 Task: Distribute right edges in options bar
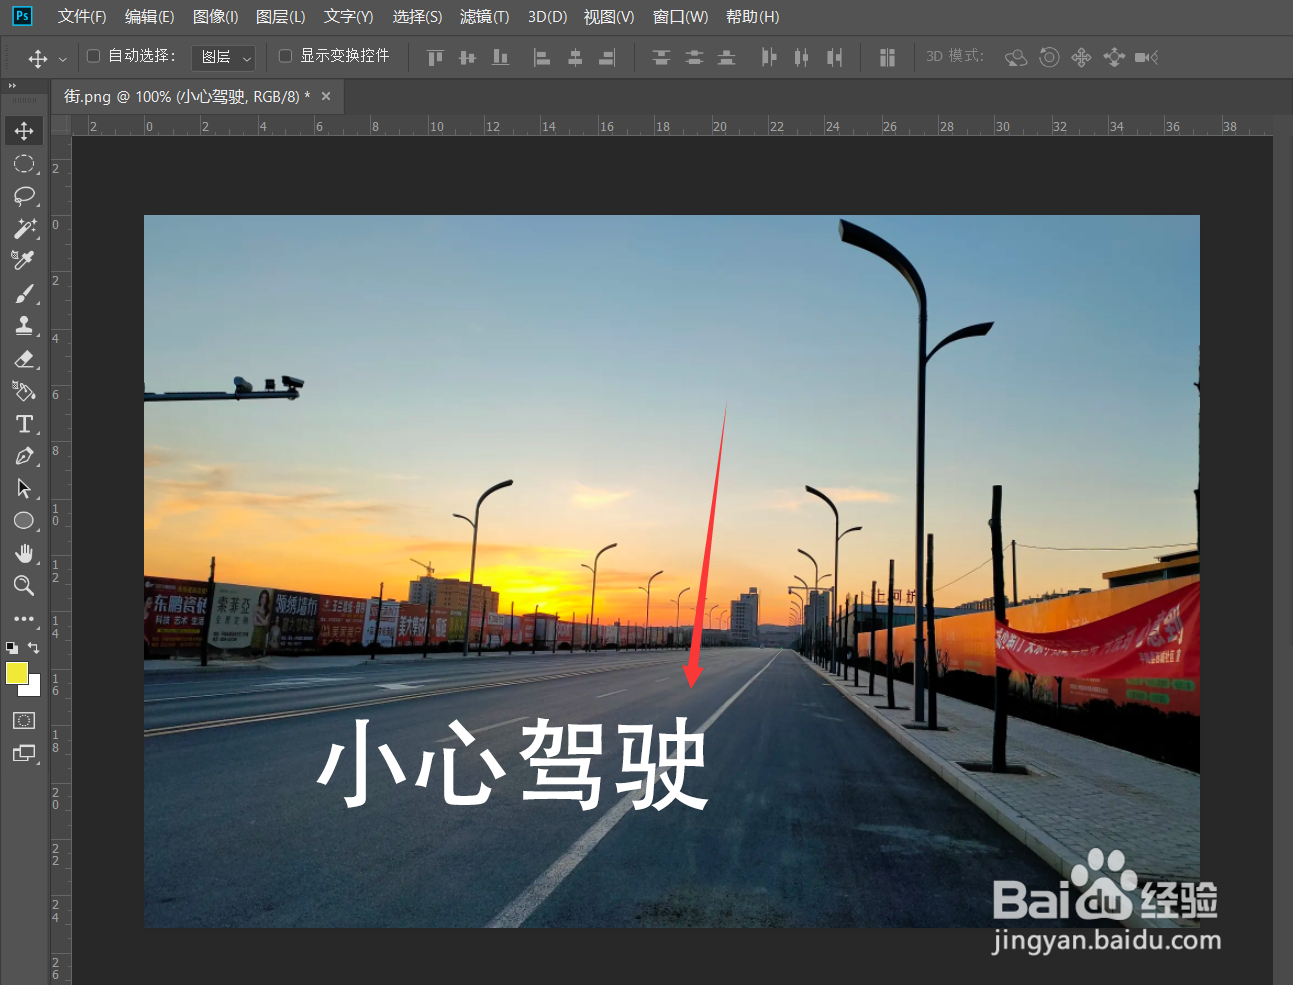tap(834, 57)
